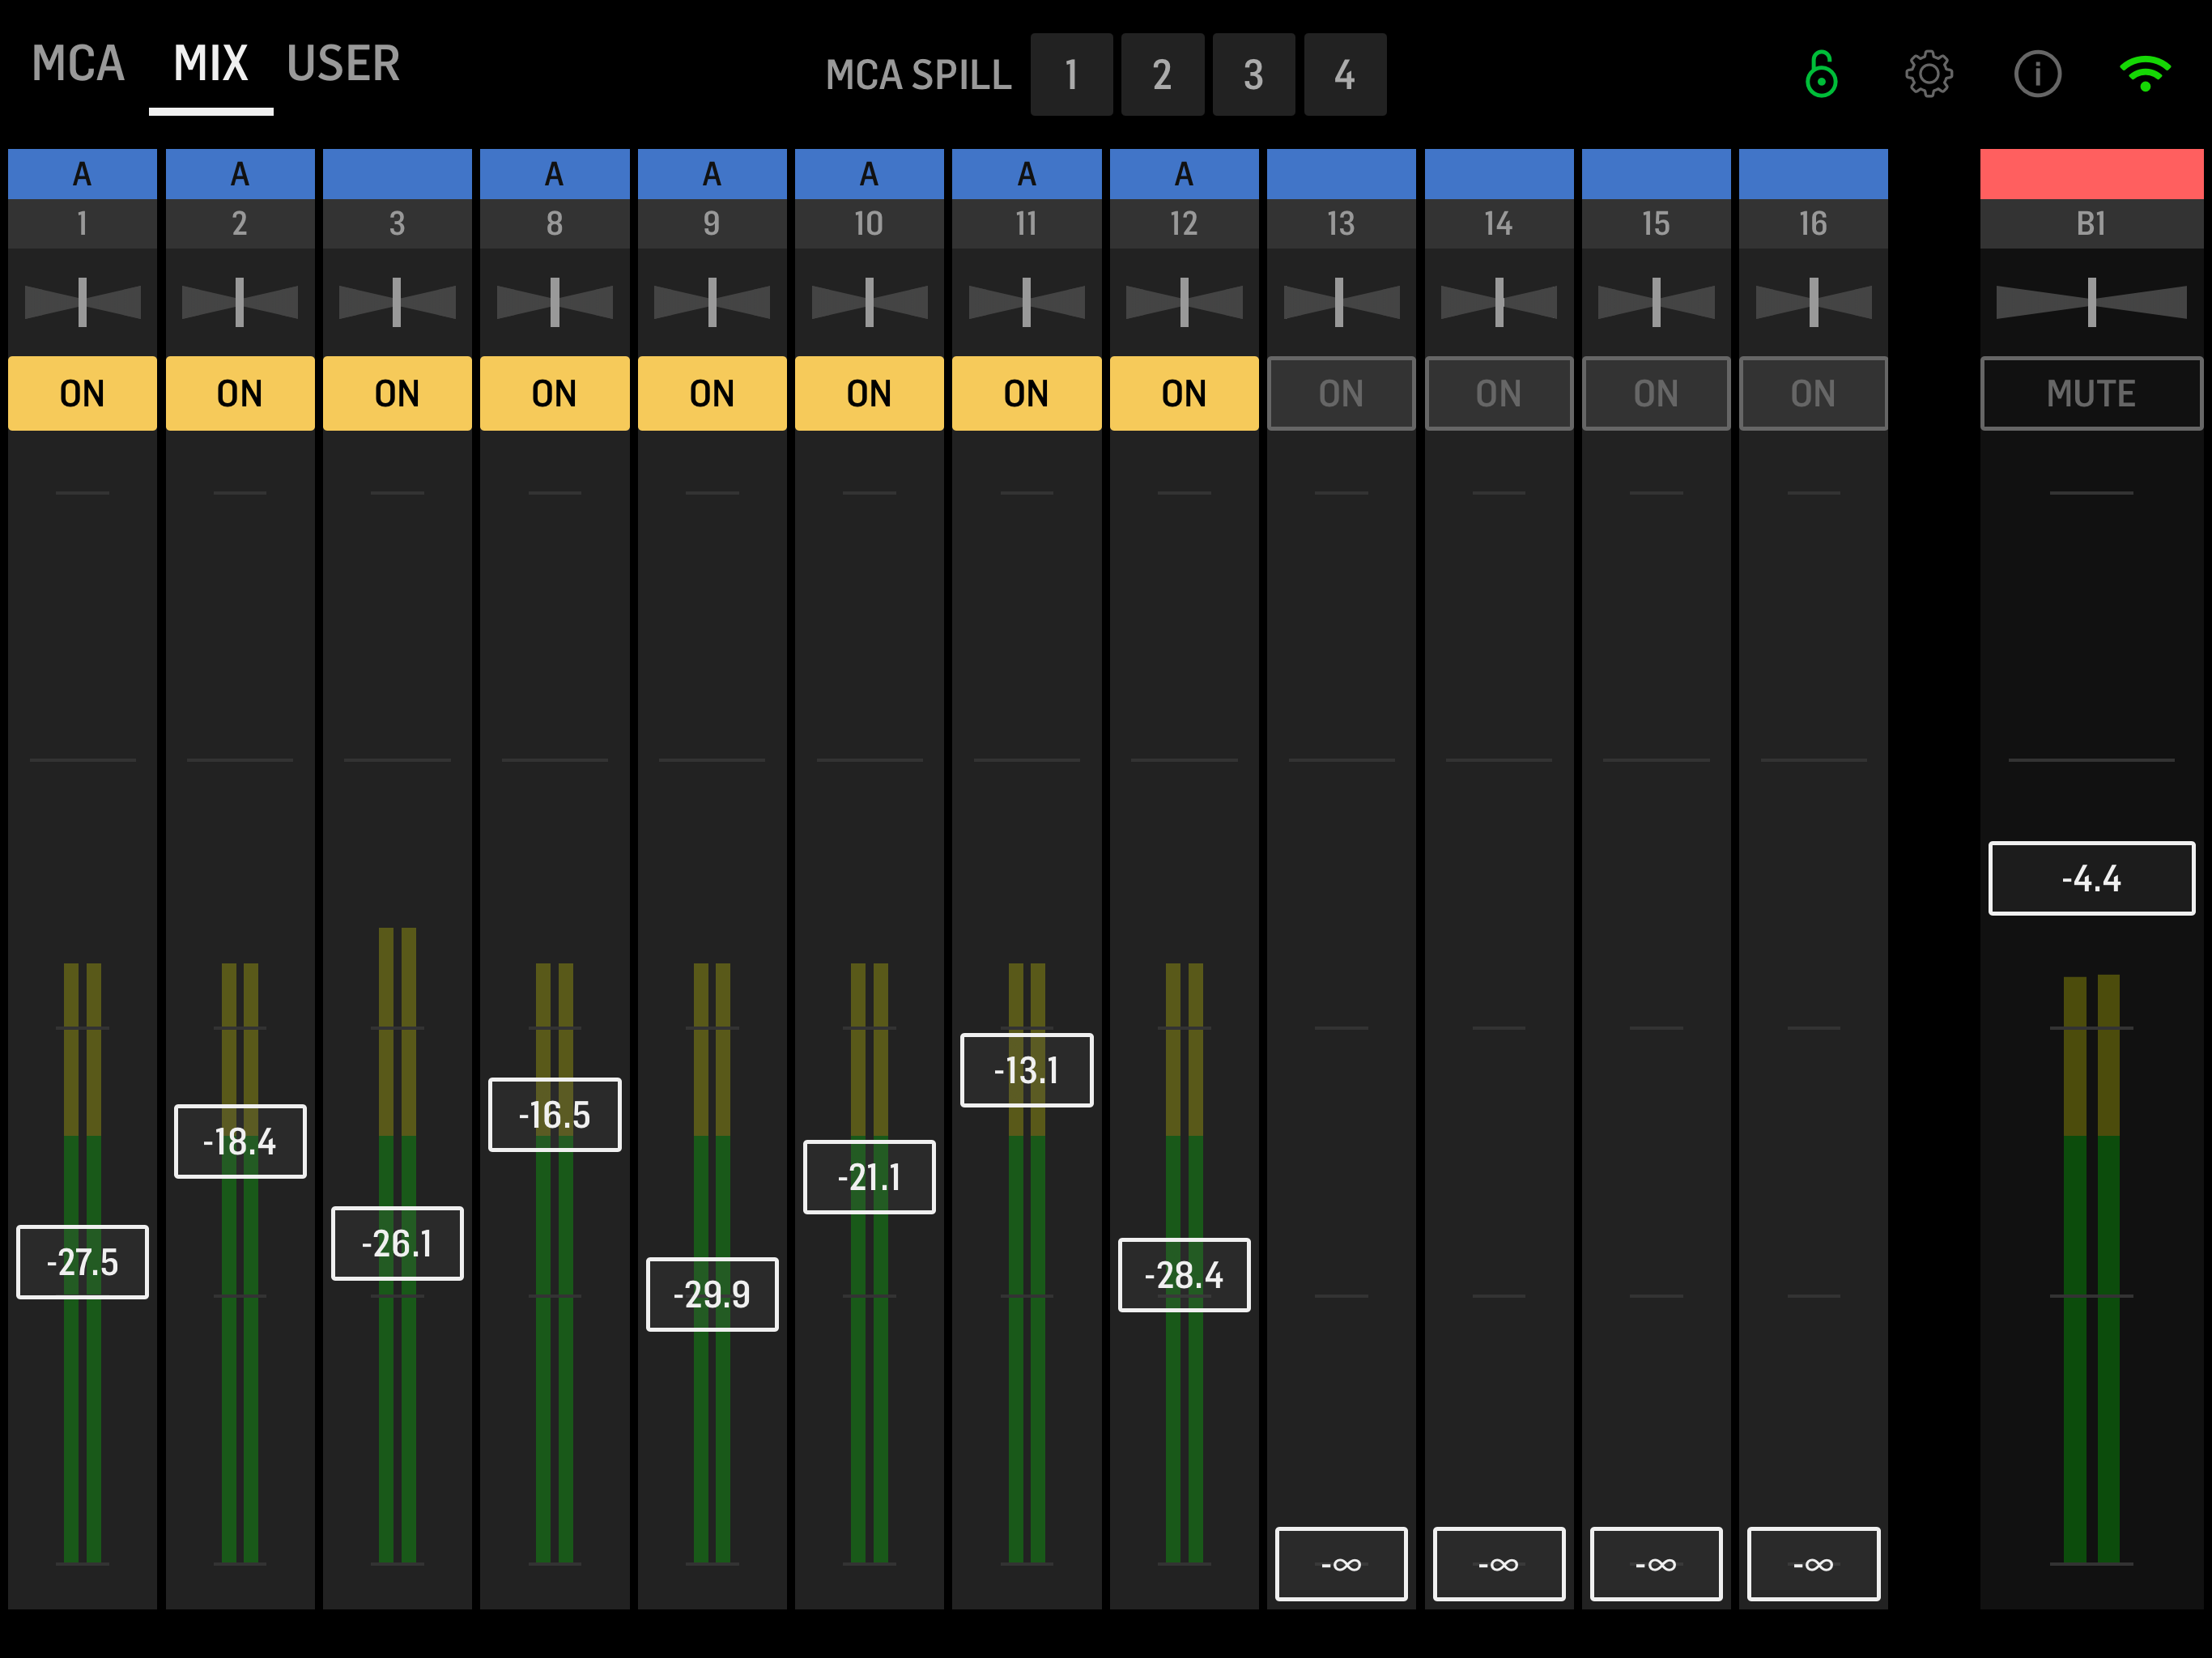Click channel 13 fader at minus infinity
This screenshot has height=1658, width=2212.
coord(1341,1564)
